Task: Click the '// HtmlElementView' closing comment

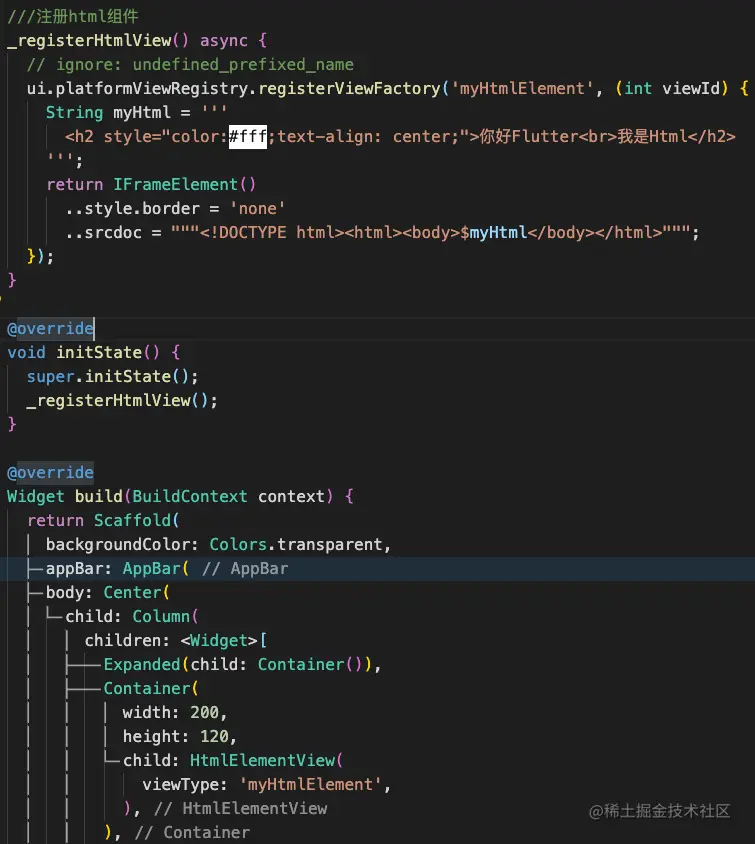Action: click(241, 808)
